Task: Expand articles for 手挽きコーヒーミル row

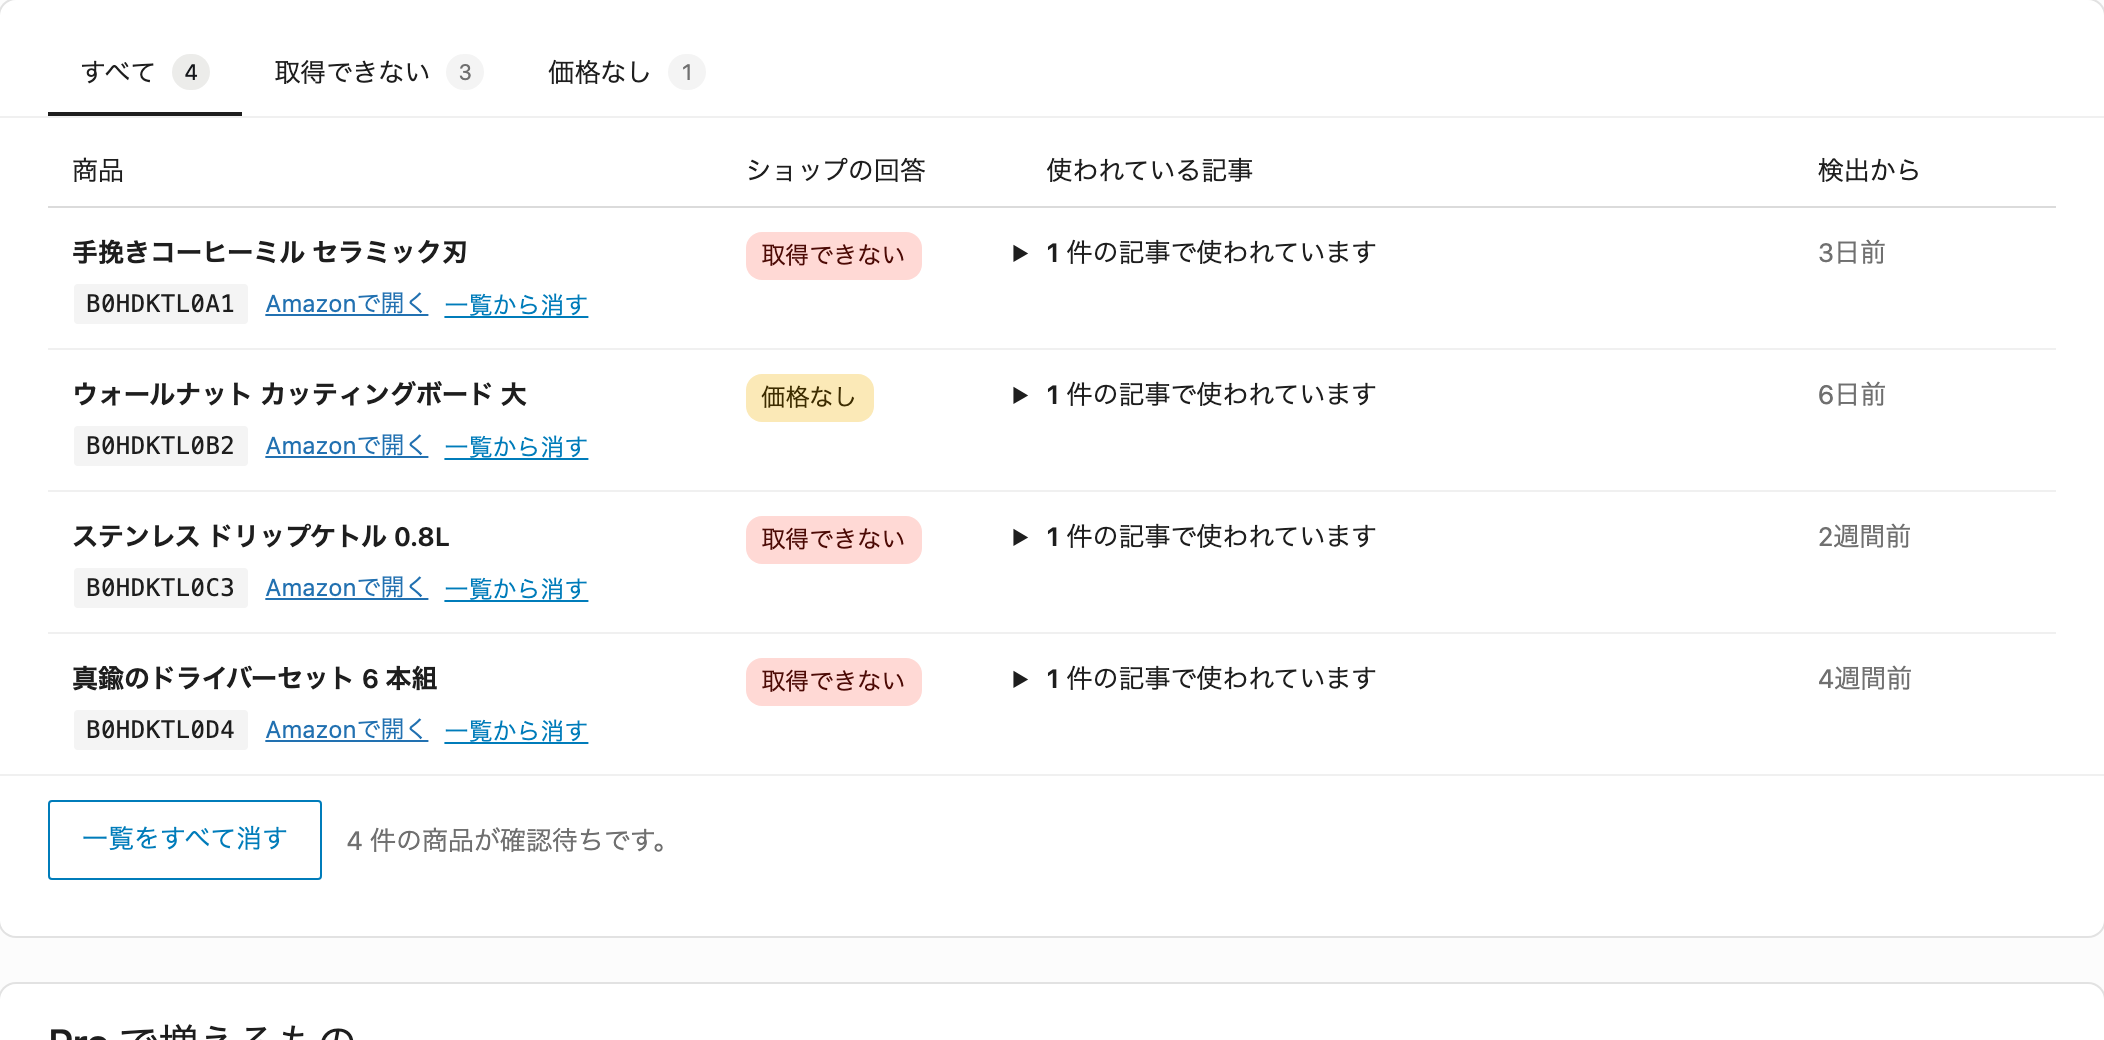Action: (1195, 253)
